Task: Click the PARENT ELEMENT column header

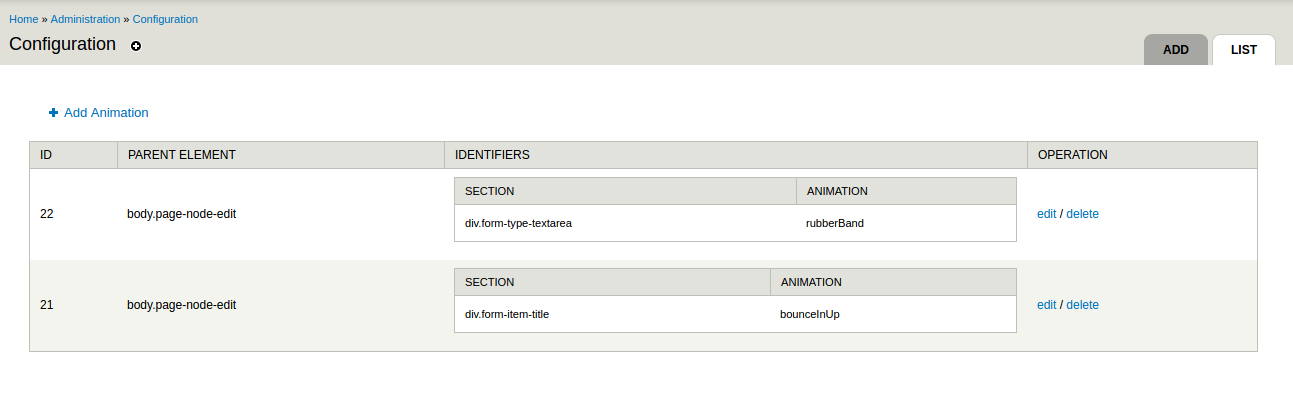Action: click(x=181, y=155)
